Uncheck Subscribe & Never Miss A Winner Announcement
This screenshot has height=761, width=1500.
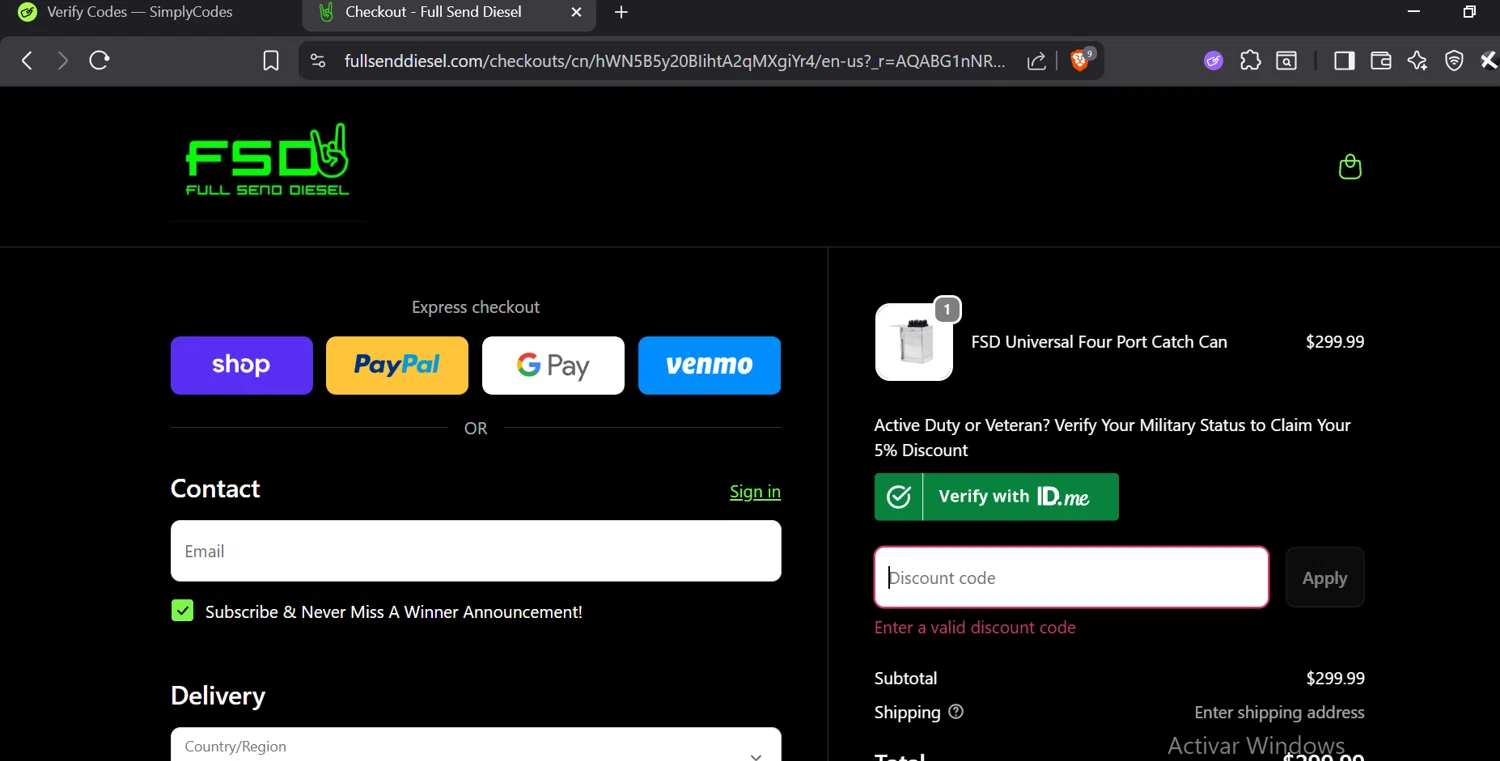[182, 611]
